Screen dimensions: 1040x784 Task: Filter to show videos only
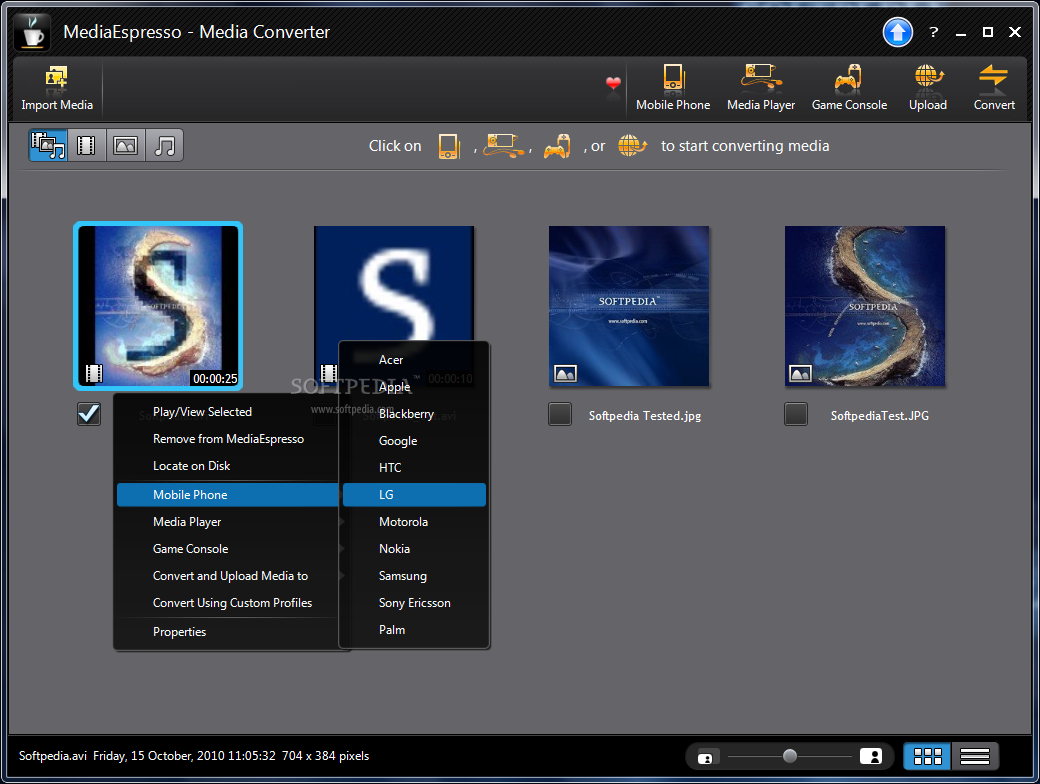(x=86, y=145)
